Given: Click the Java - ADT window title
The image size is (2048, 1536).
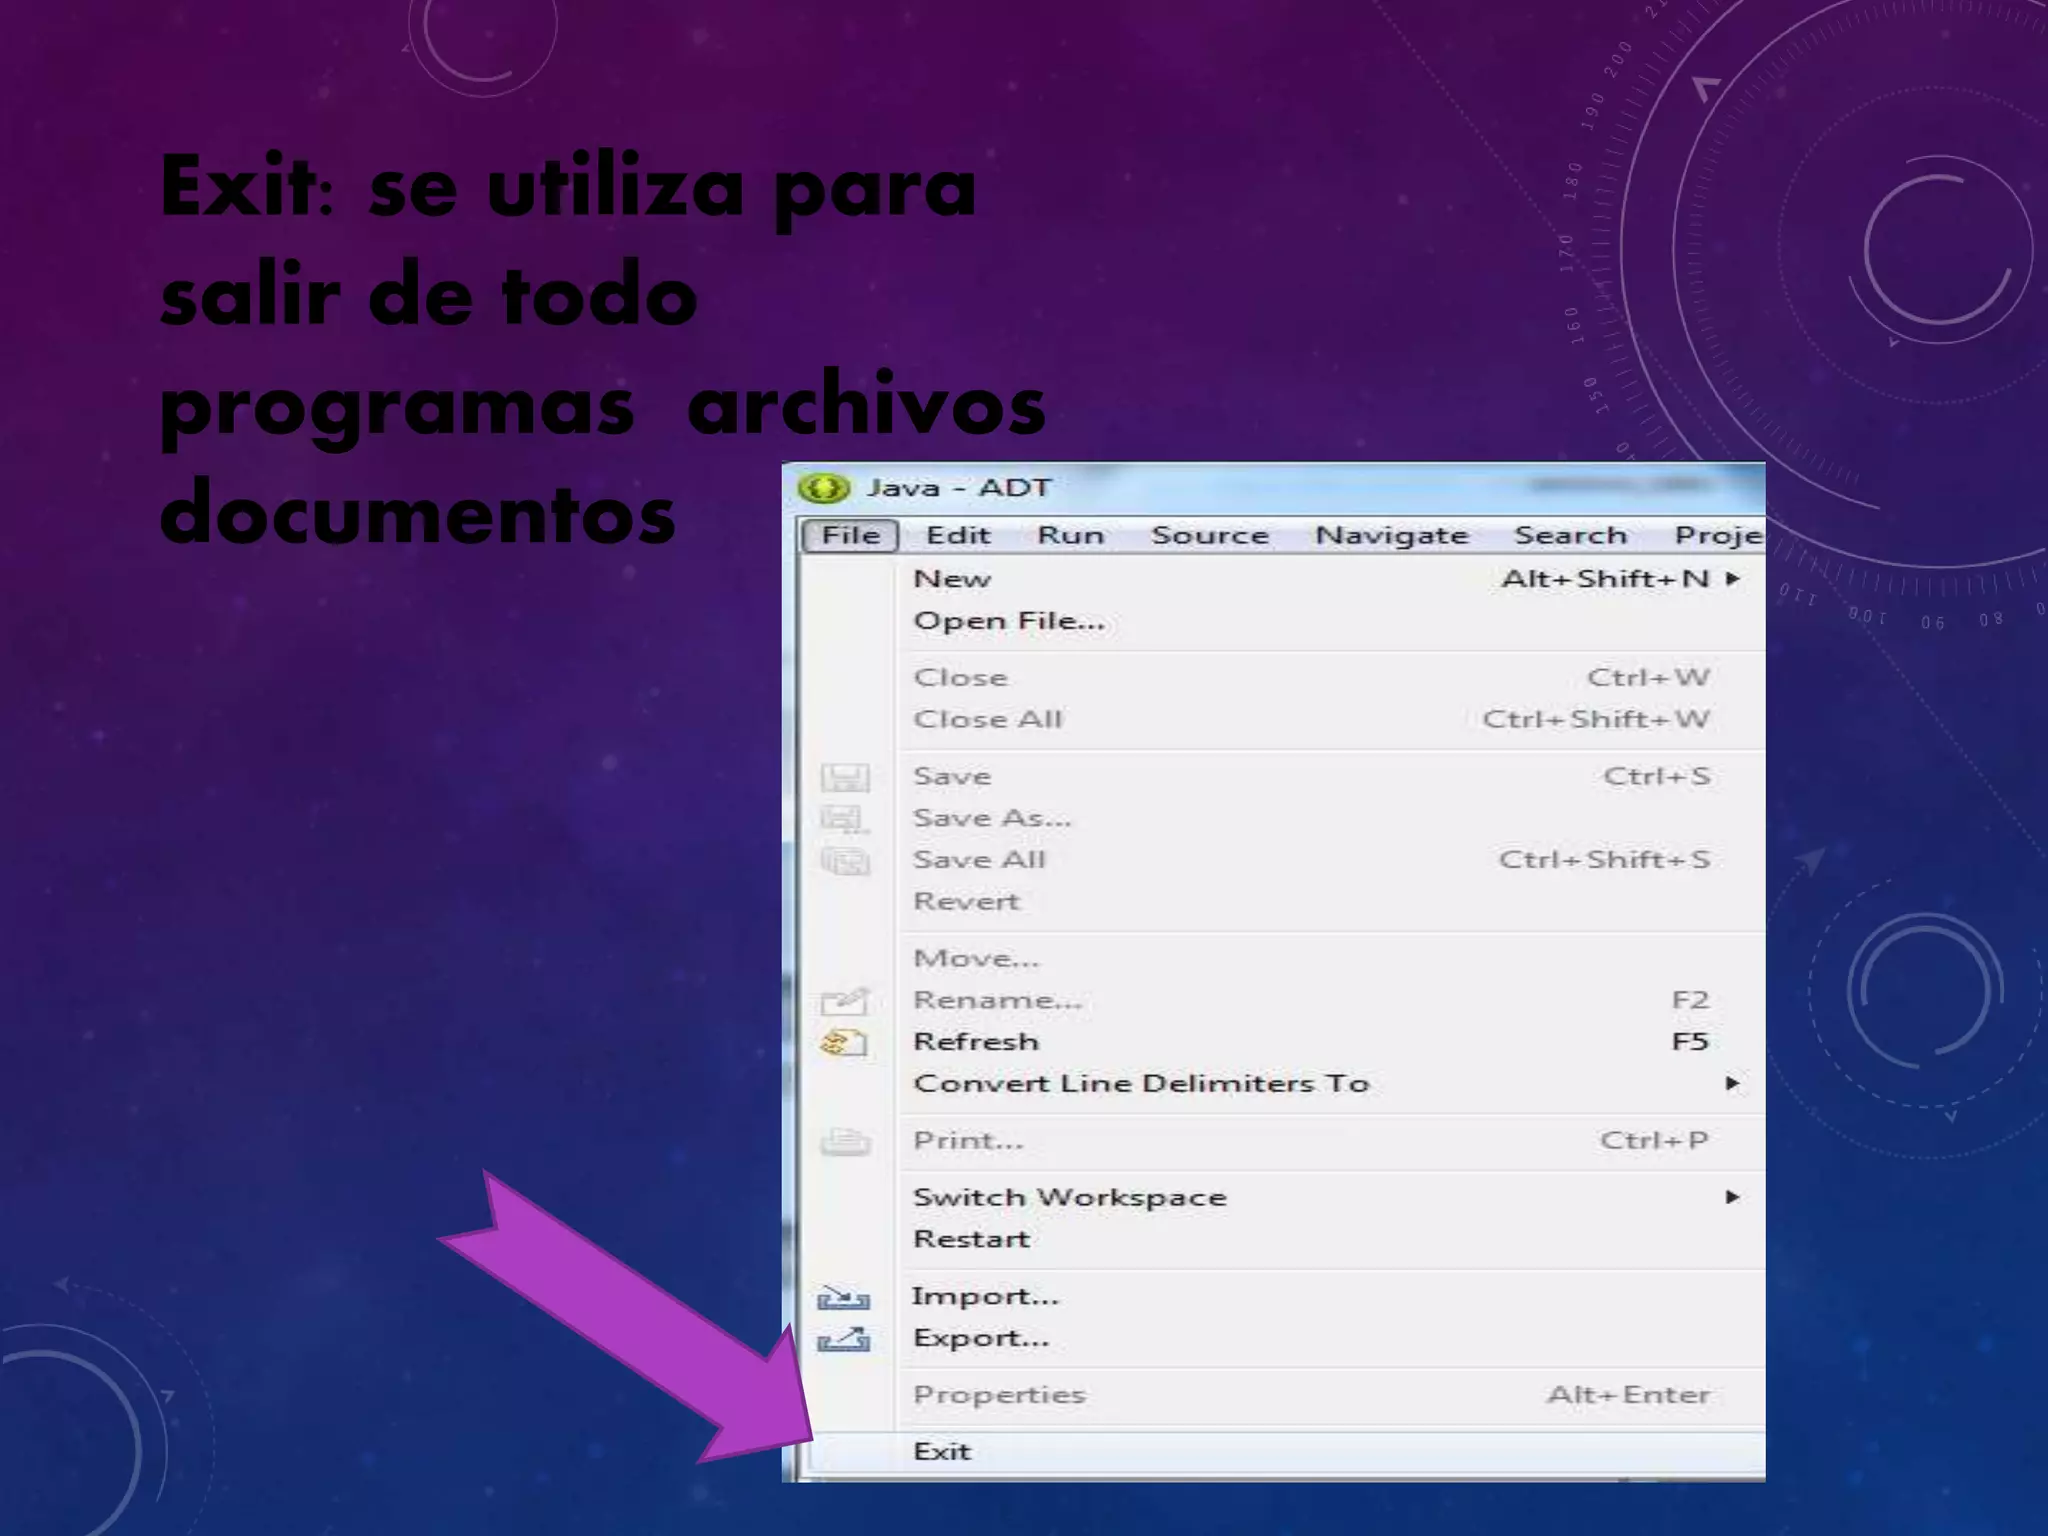Looking at the screenshot, I should tap(958, 488).
